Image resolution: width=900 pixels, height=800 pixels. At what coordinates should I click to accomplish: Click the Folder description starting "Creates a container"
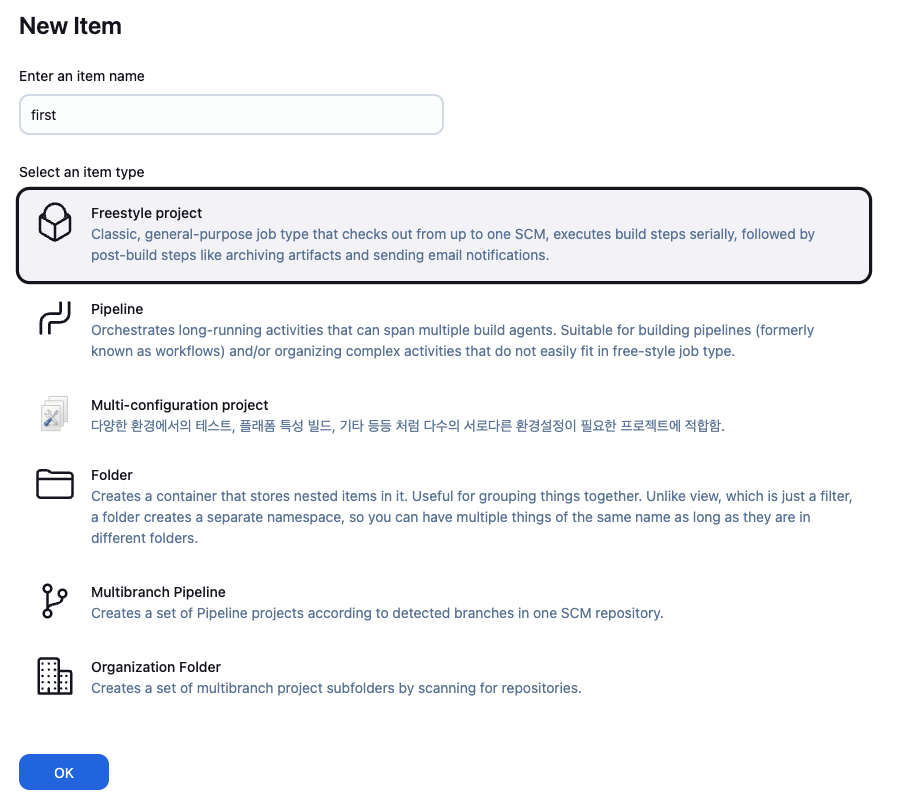tap(472, 517)
